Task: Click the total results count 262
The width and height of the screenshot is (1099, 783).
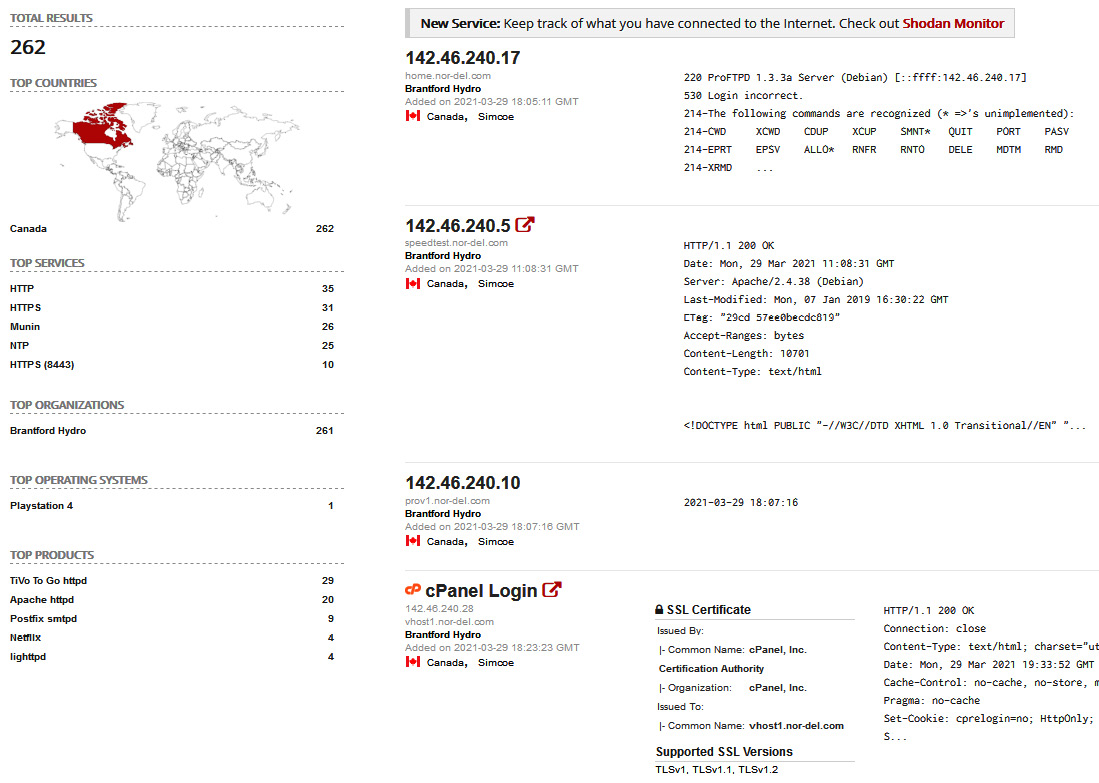Action: tap(28, 47)
